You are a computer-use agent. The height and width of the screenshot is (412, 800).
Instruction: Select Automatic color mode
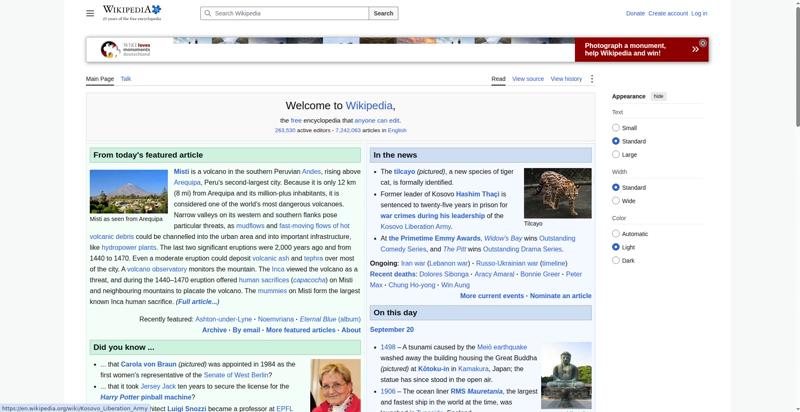616,234
